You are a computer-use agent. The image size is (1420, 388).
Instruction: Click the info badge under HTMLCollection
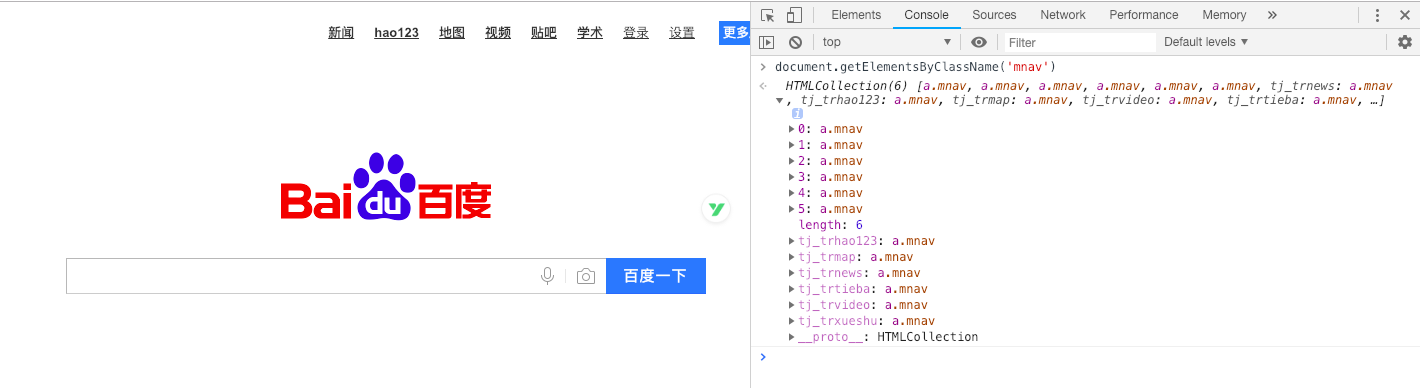pos(797,114)
